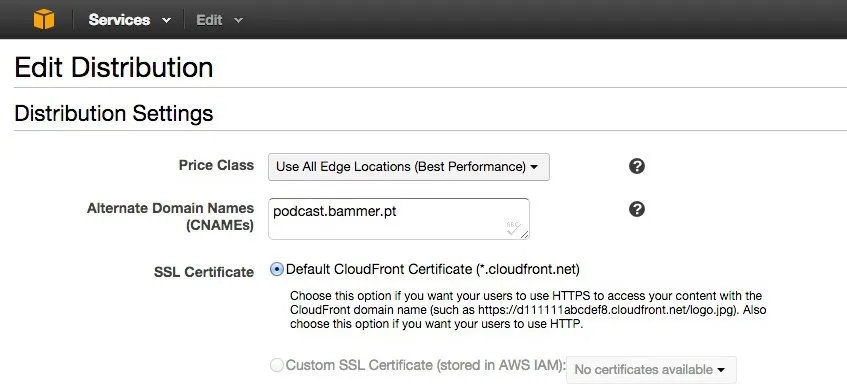Click the spell-check icon in CNAMEs field
Viewport: 847px width, 390px height.
point(514,227)
